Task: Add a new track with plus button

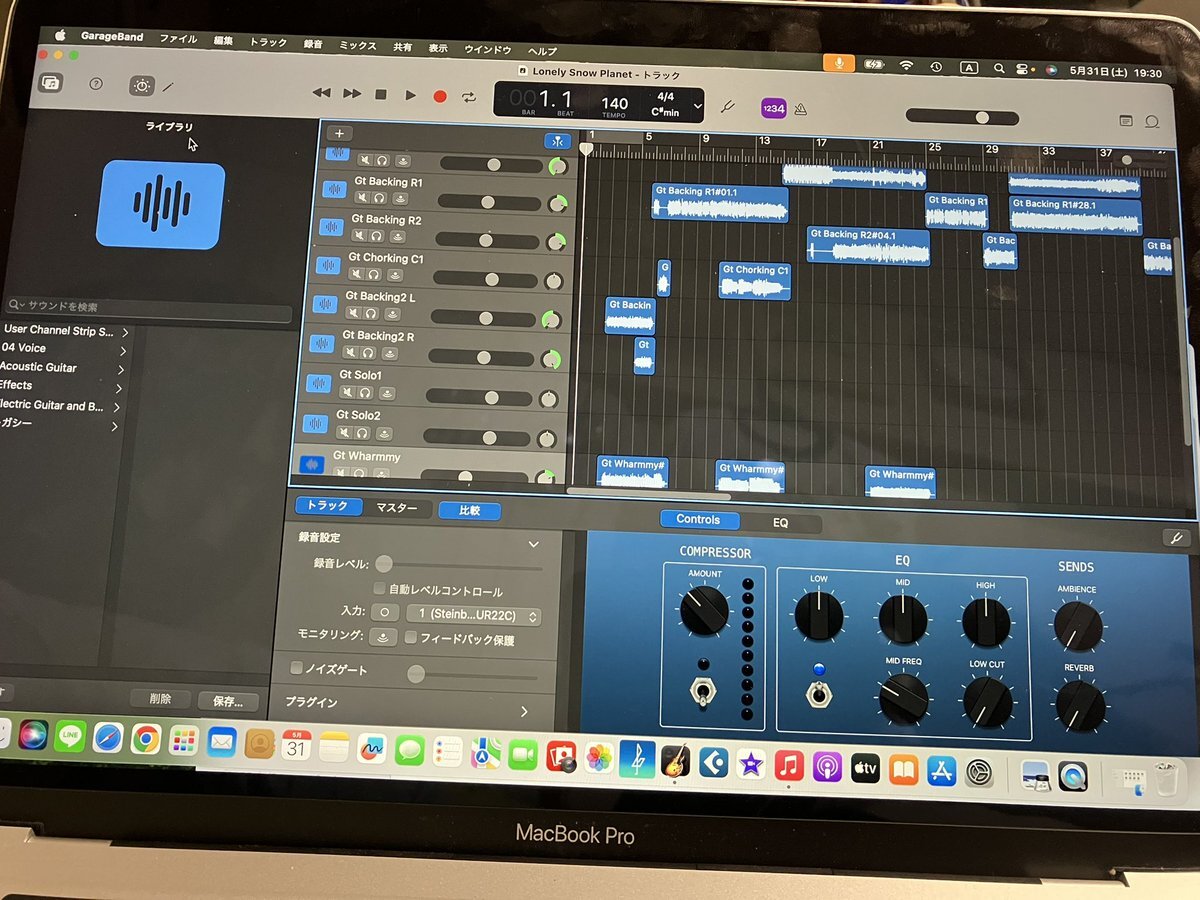Action: [340, 133]
